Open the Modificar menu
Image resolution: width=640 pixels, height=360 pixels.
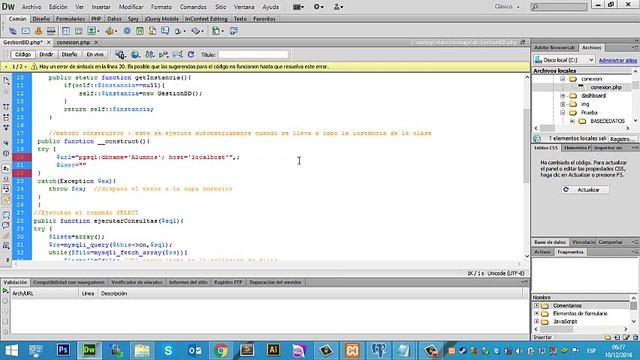[x=131, y=7]
